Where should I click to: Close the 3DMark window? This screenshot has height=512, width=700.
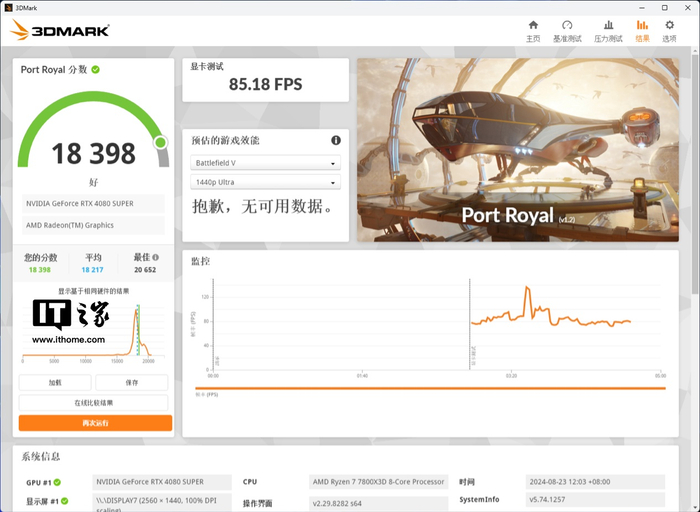click(688, 8)
